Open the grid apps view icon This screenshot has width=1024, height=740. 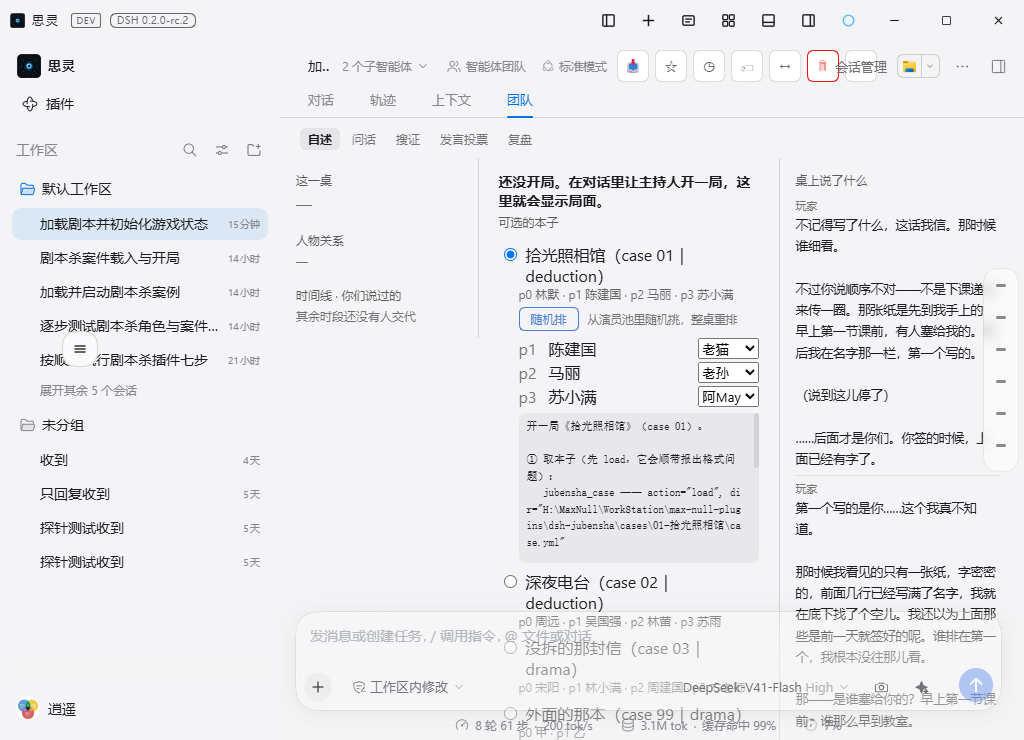click(728, 21)
